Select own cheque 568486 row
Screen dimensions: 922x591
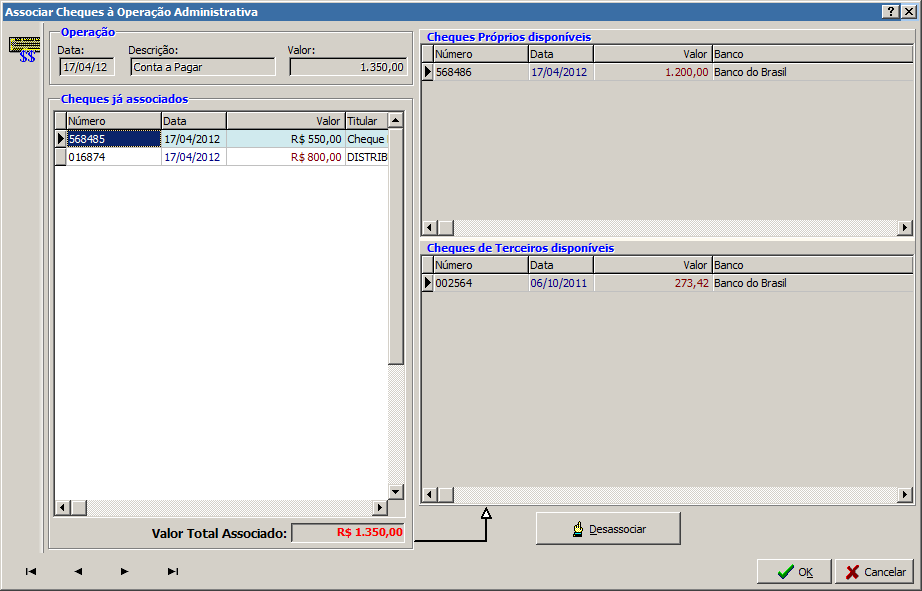[480, 72]
